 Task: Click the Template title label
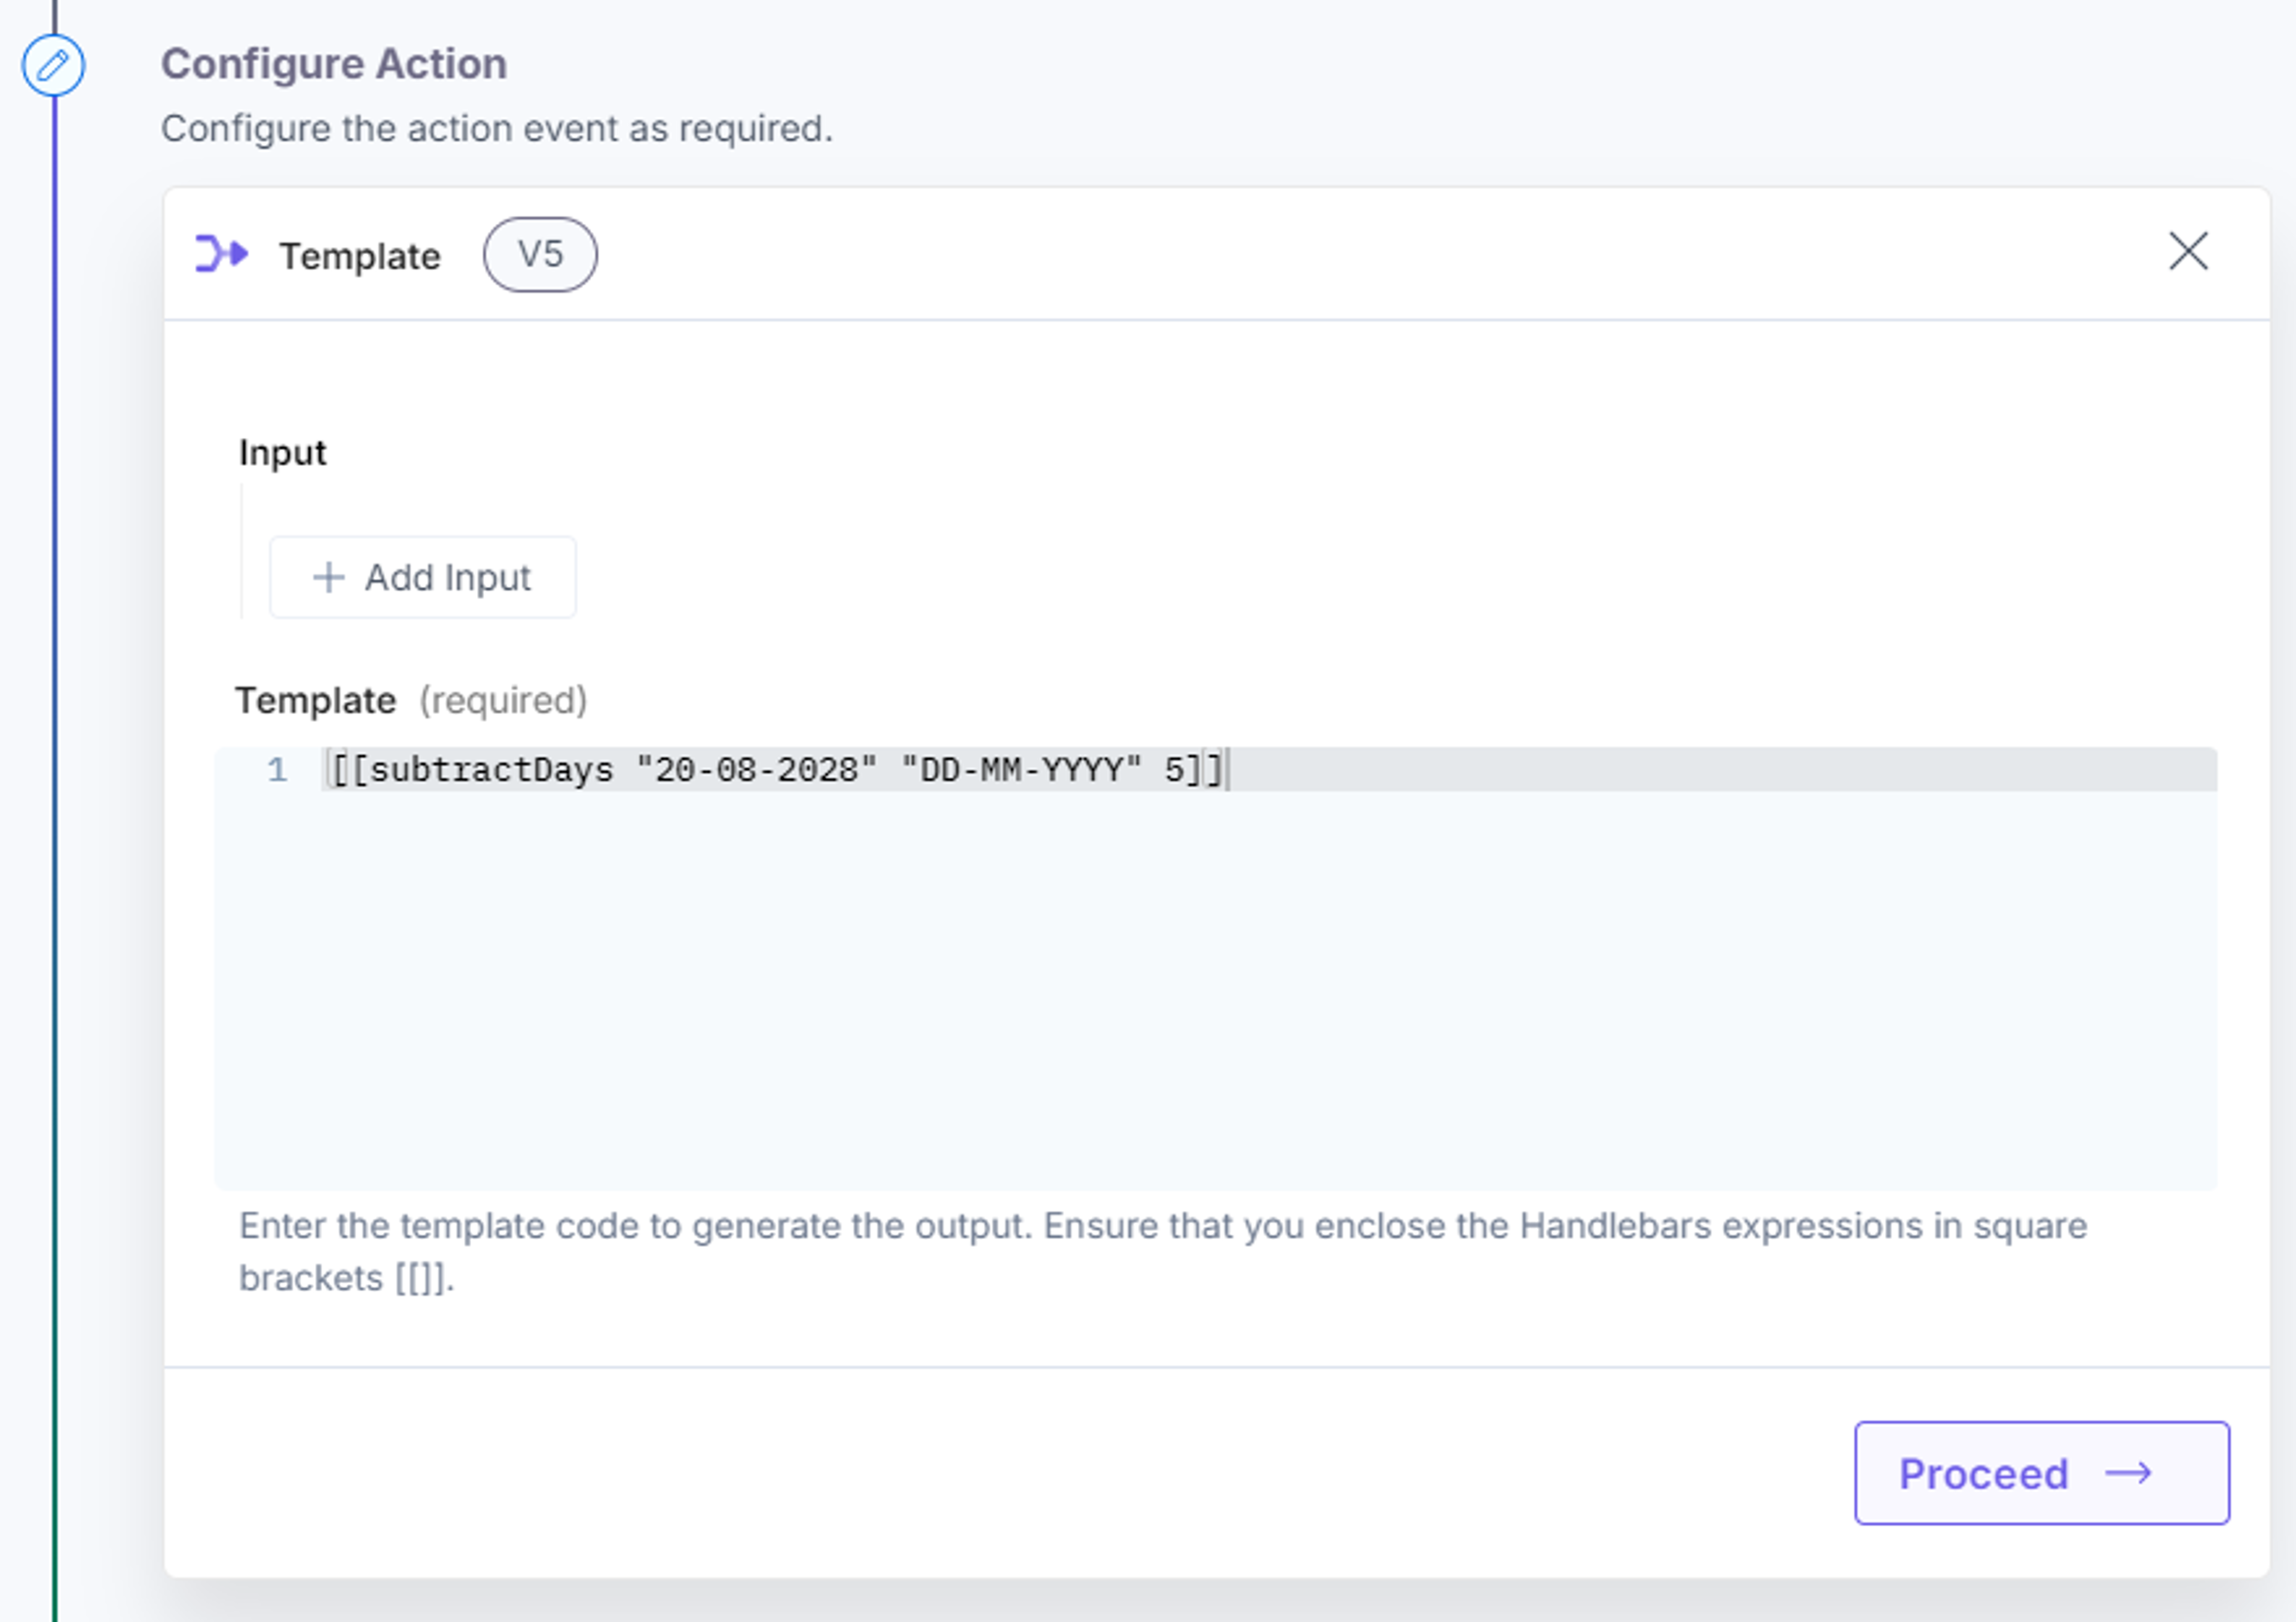pyautogui.click(x=360, y=257)
